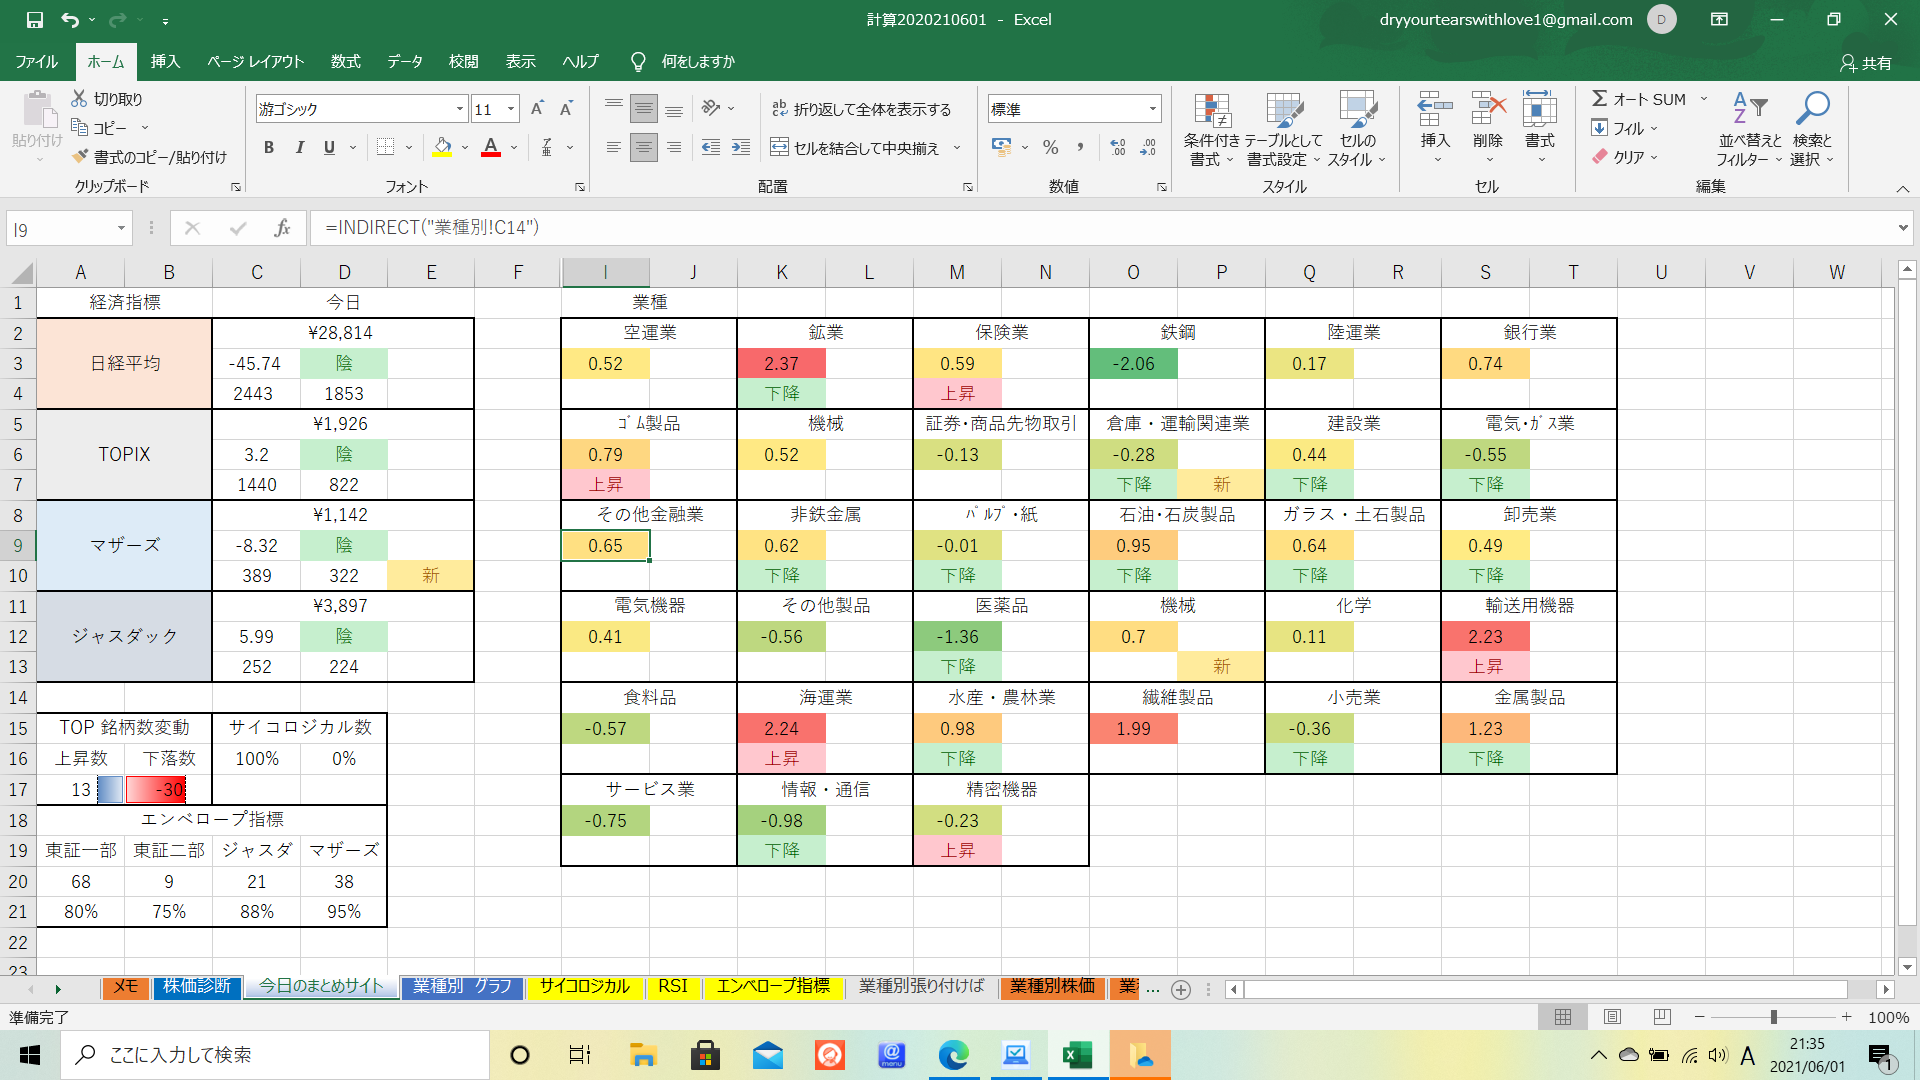Toggle Bold formatting

(268, 148)
